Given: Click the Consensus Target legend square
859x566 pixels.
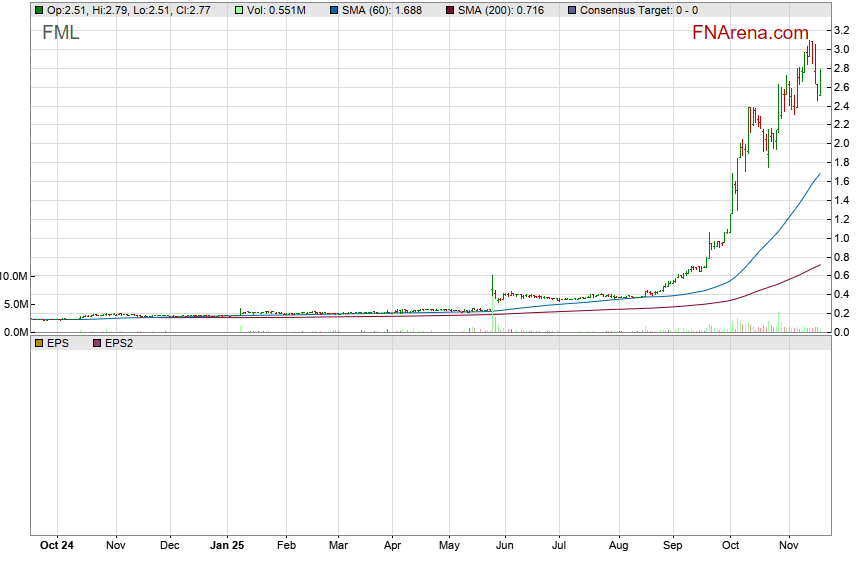Looking at the screenshot, I should (x=571, y=10).
